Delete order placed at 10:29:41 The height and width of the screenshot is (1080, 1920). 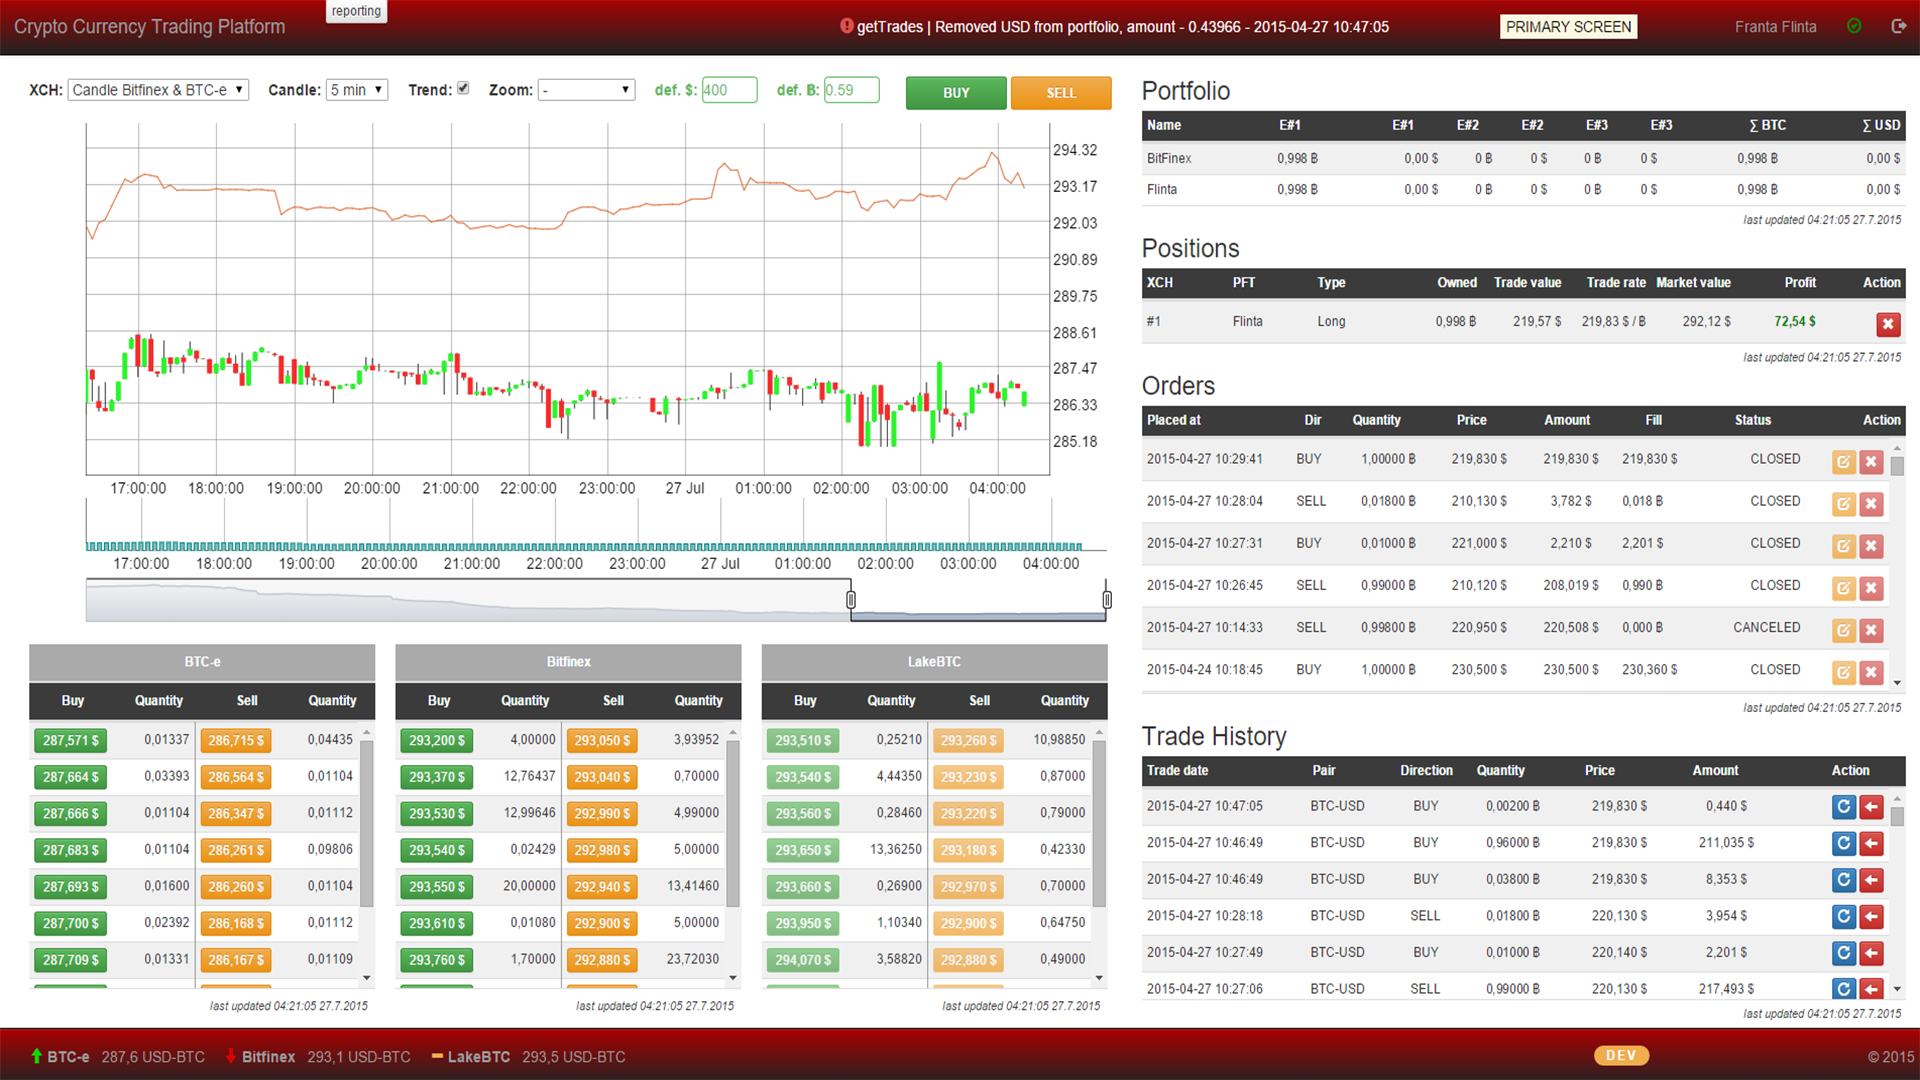click(1871, 462)
